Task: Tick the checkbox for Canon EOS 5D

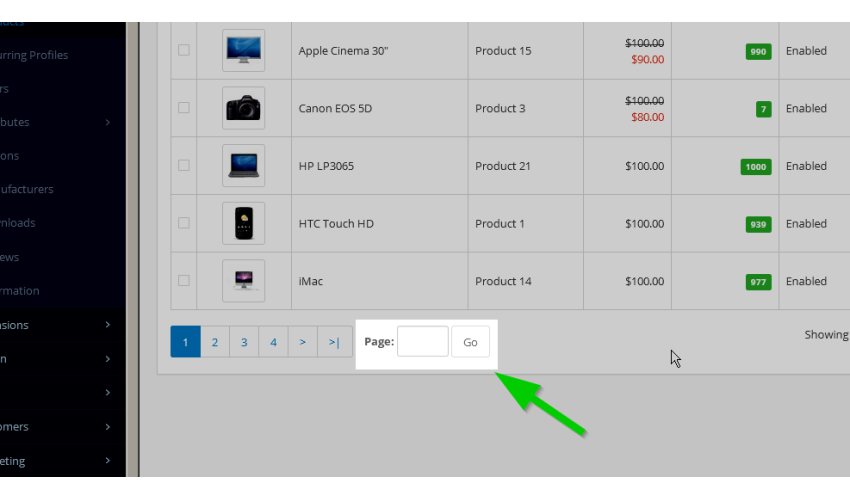Action: [x=184, y=107]
